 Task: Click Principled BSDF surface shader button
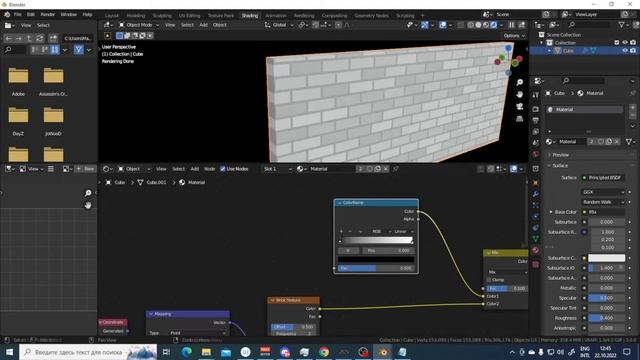(x=603, y=178)
